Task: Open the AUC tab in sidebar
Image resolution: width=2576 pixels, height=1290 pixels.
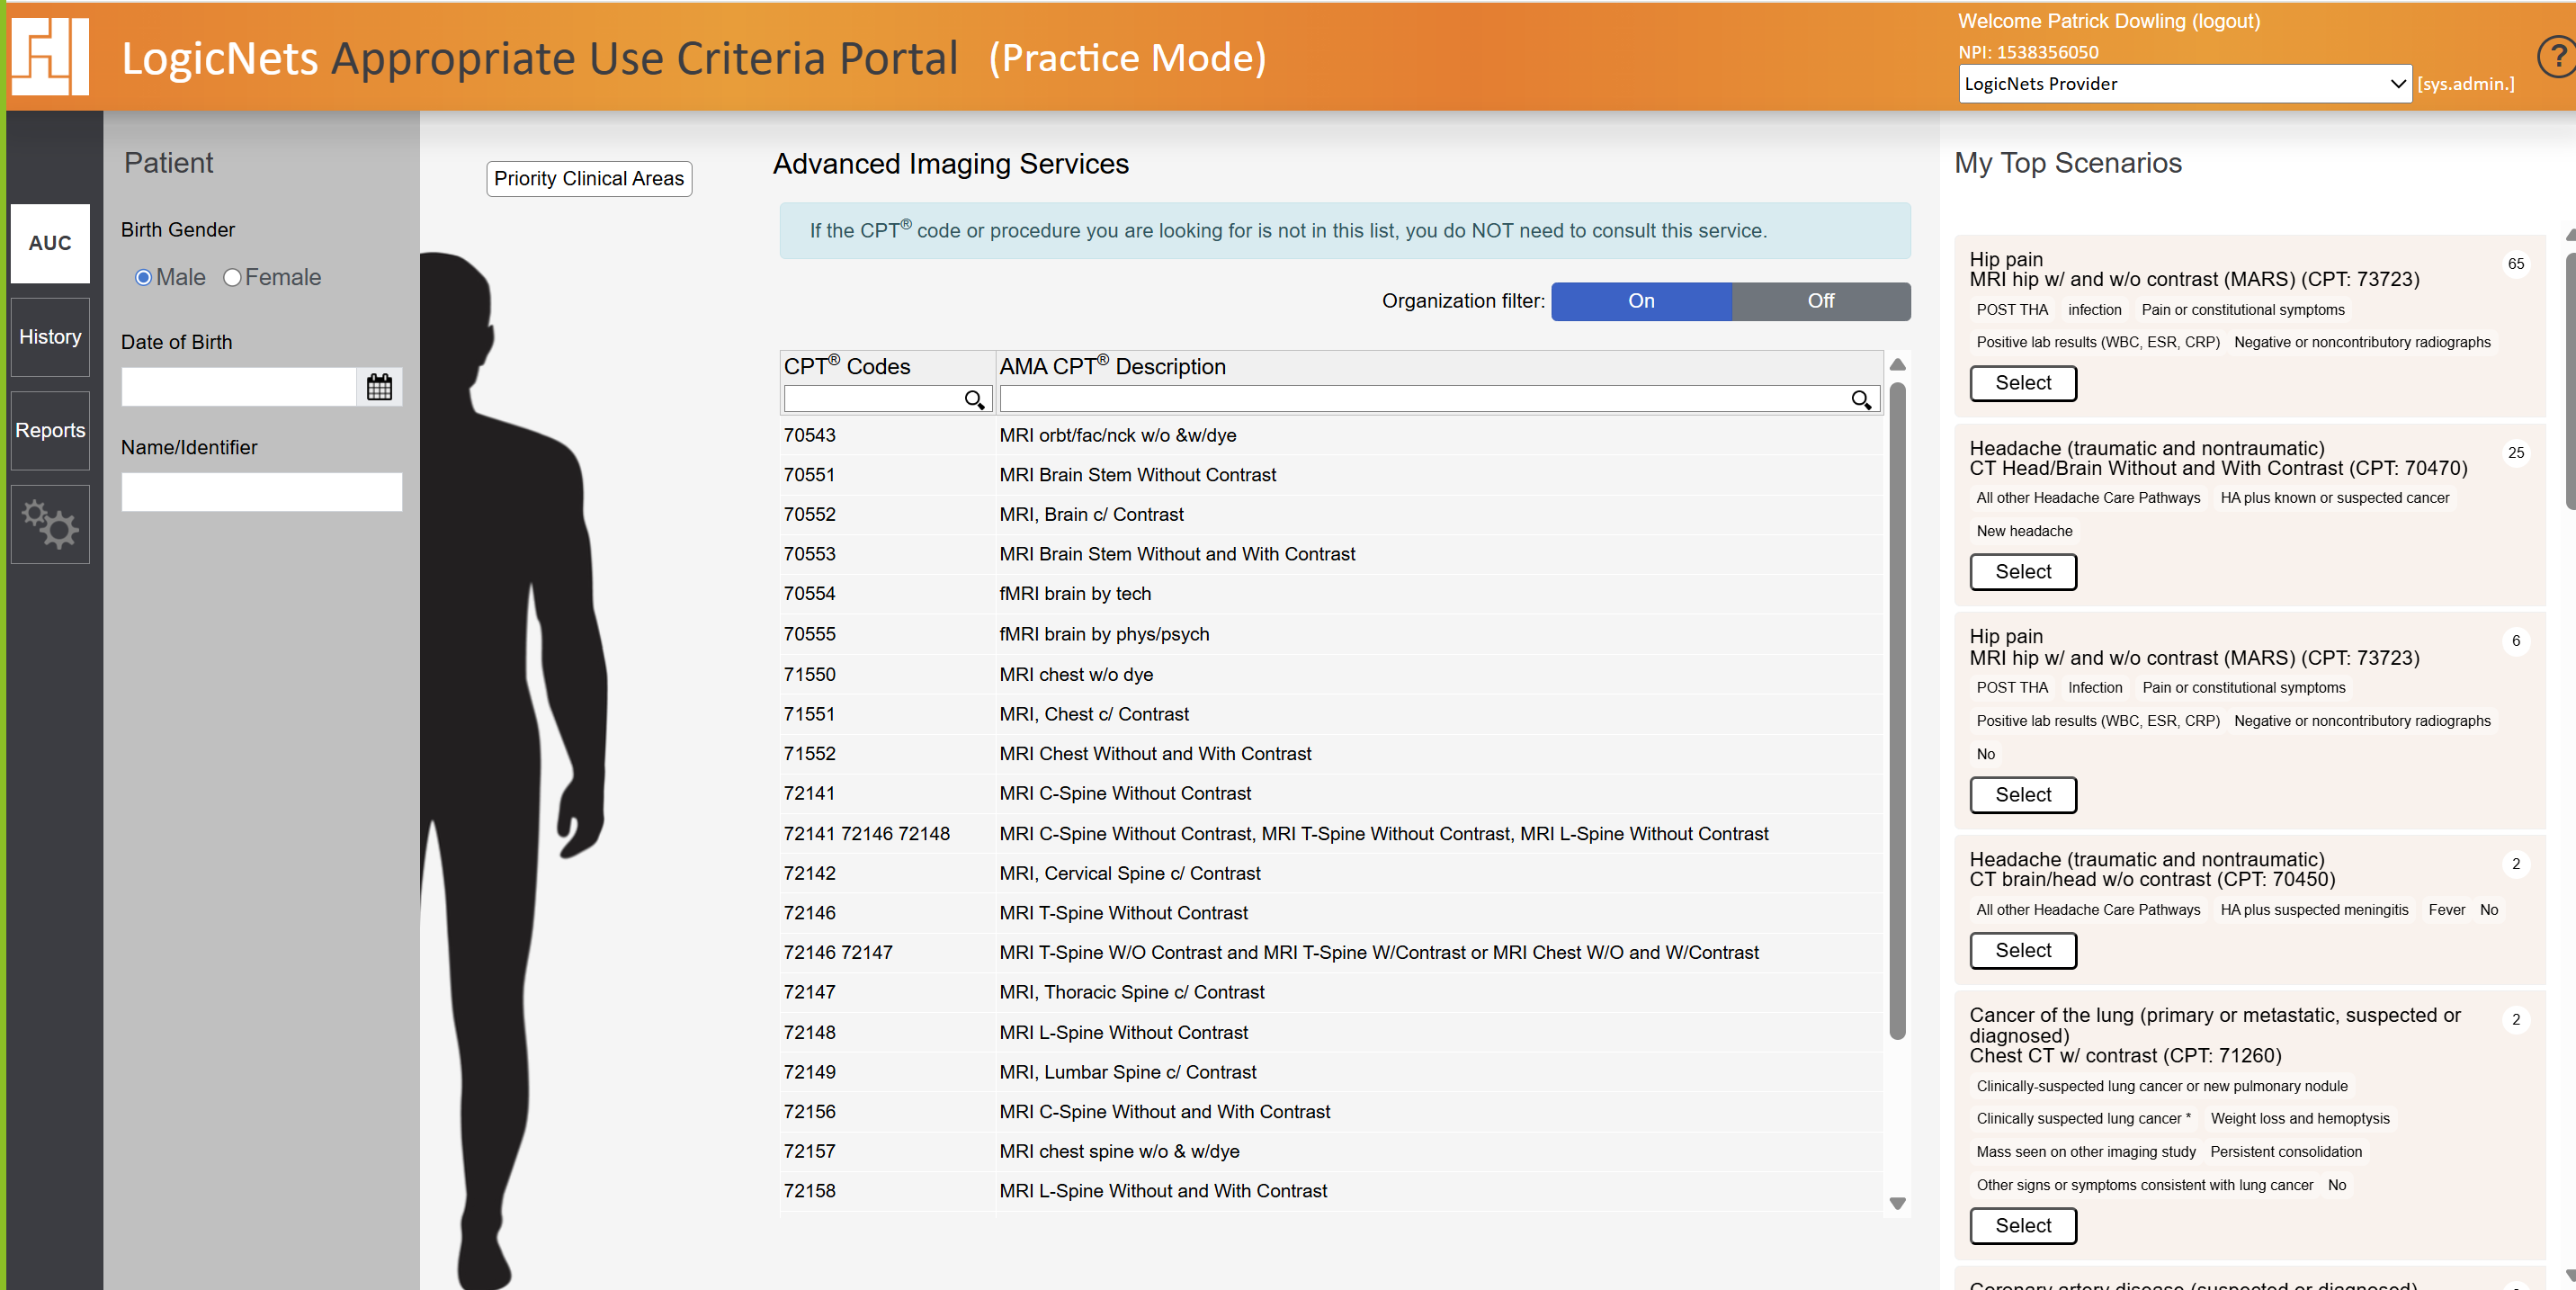Action: coord(50,243)
